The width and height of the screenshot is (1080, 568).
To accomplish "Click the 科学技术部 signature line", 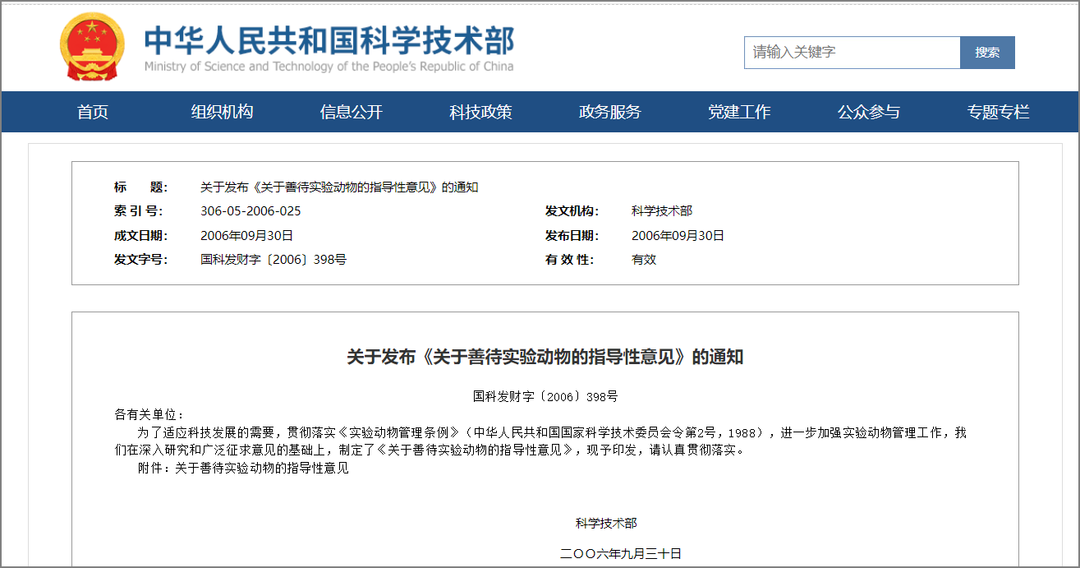I will (x=606, y=523).
